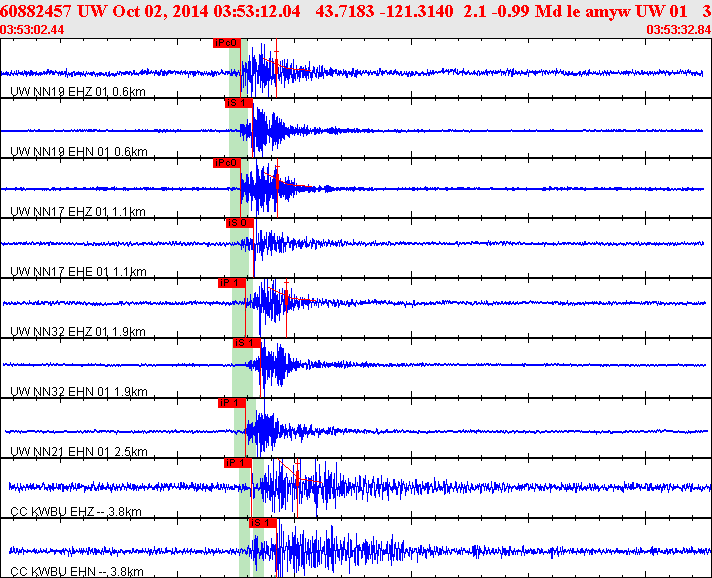Click the end time 03:53:32.84
Image resolution: width=712 pixels, height=578 pixels.
coord(679,30)
